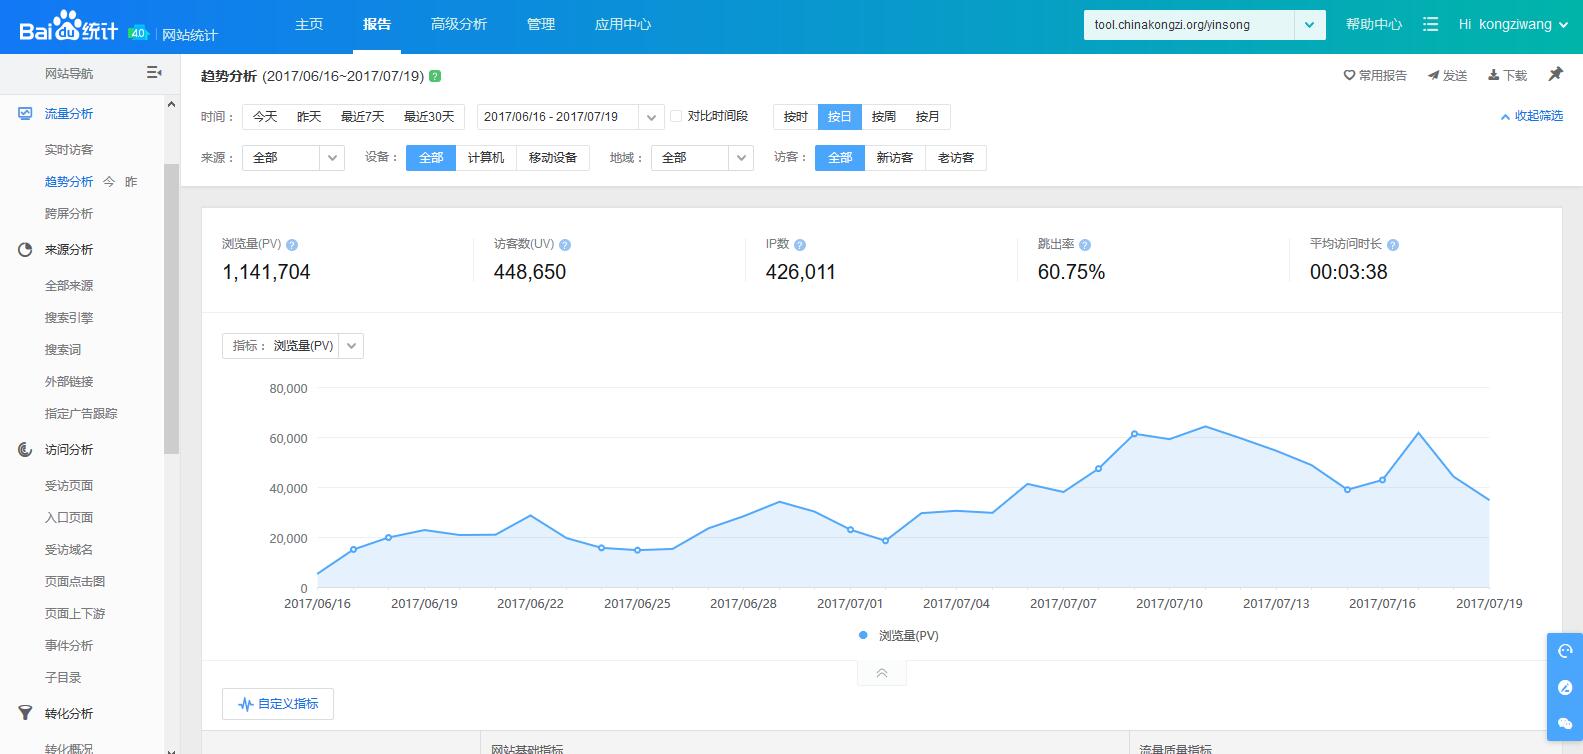Open the 指标 浏览量(PV) metric dropdown
The width and height of the screenshot is (1583, 754).
tap(292, 346)
